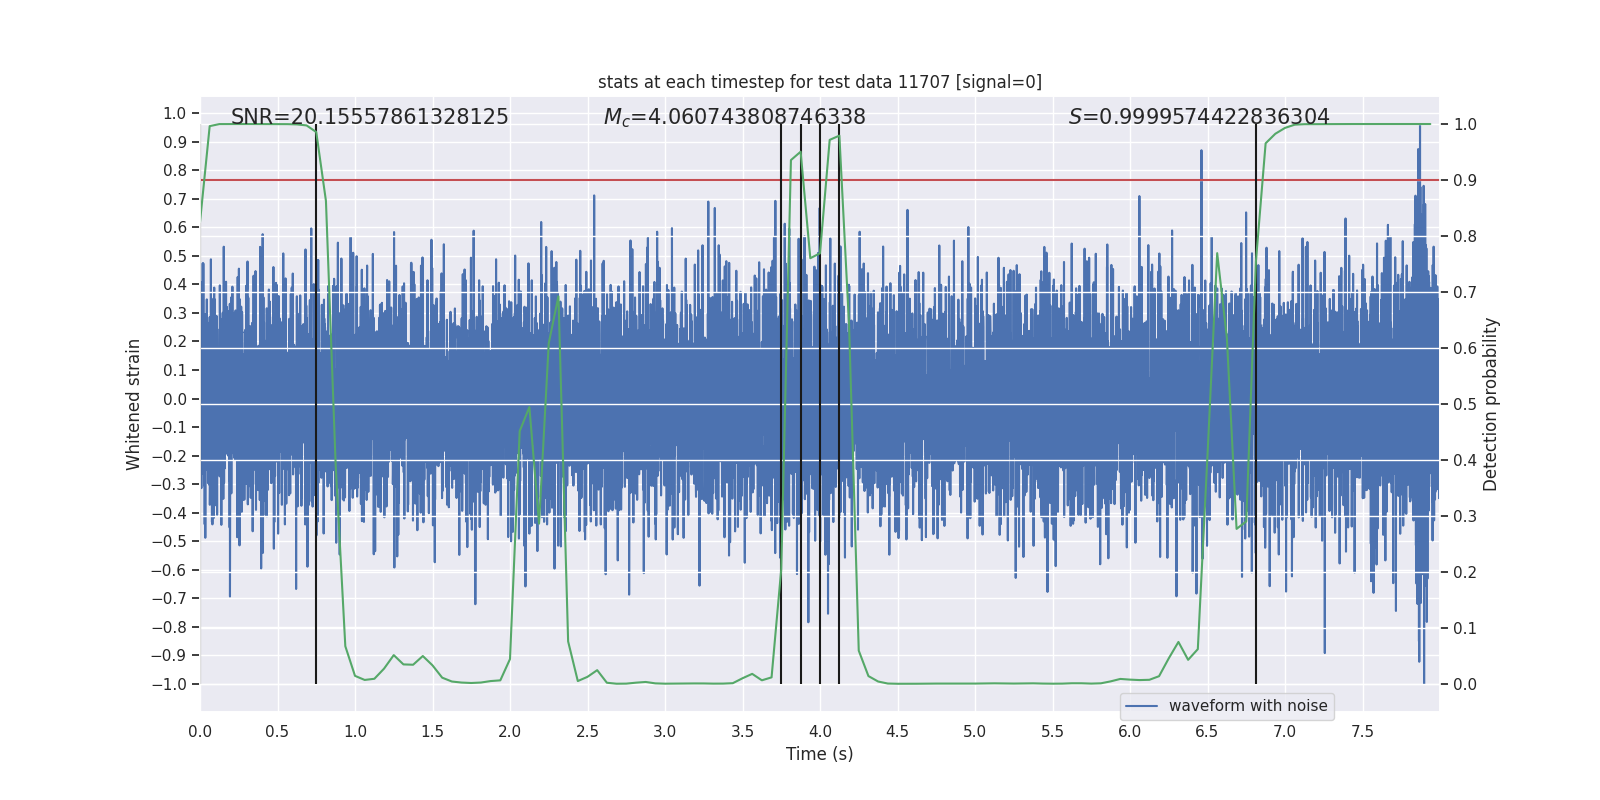Click Time axis tick label 7.5
Image resolution: width=1600 pixels, height=800 pixels.
coord(1362,731)
